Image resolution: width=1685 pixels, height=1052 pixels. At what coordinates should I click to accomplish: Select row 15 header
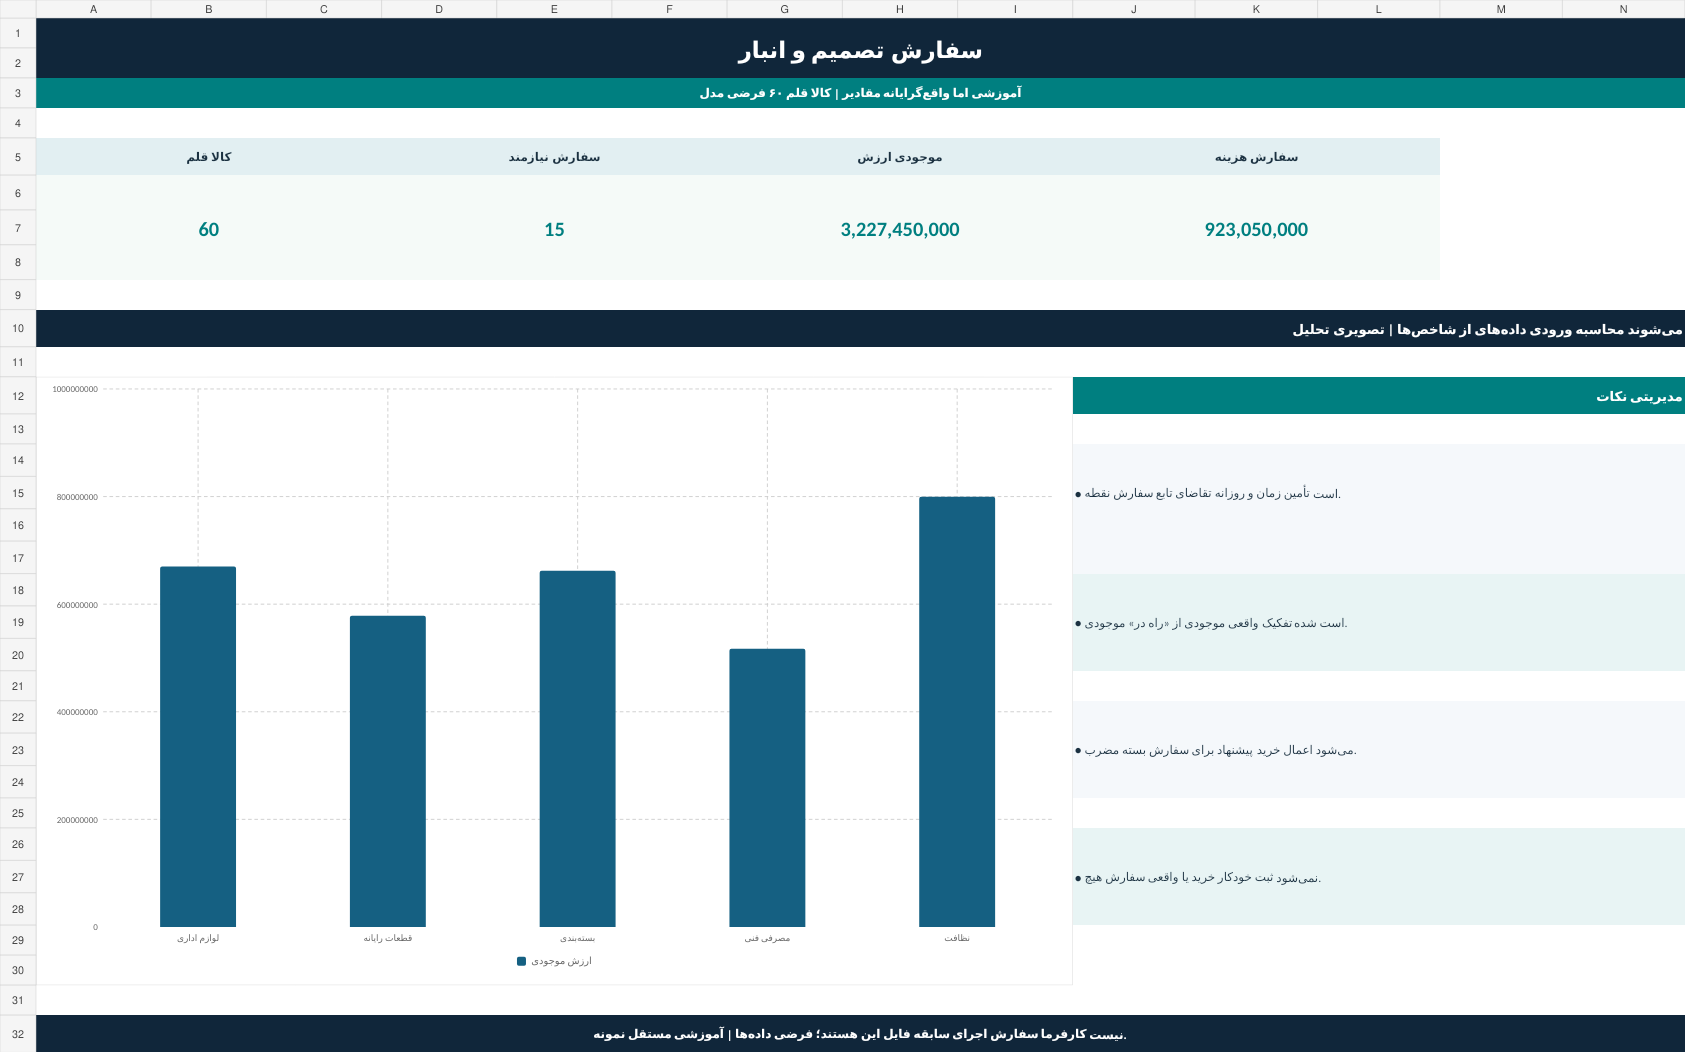[18, 493]
